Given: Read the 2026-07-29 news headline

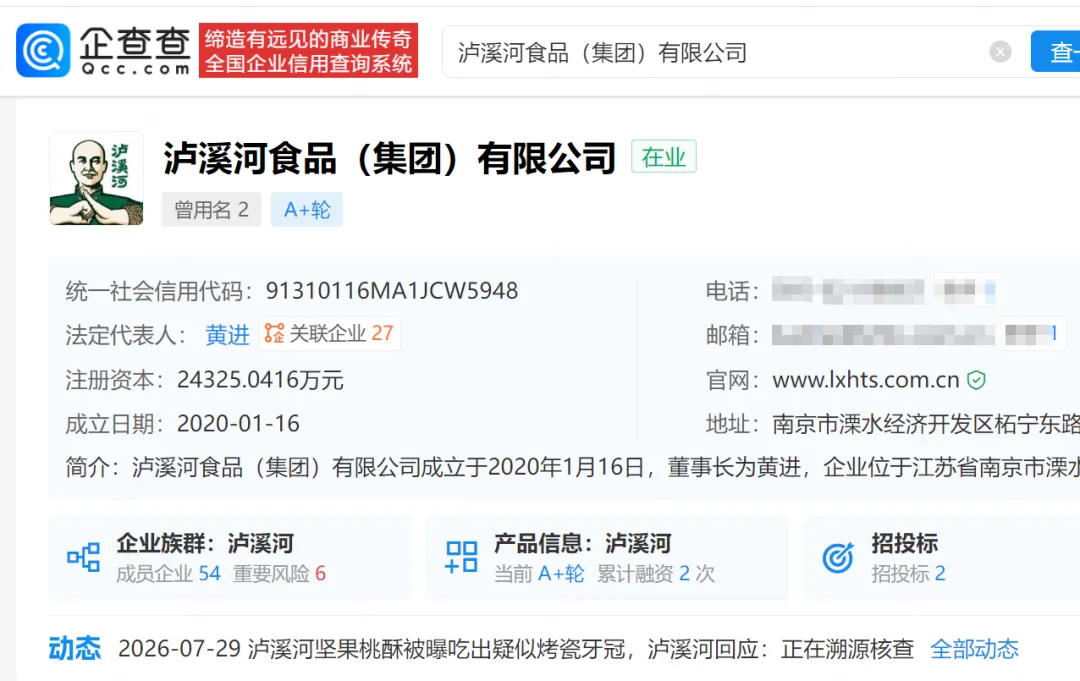Looking at the screenshot, I should coord(516,649).
